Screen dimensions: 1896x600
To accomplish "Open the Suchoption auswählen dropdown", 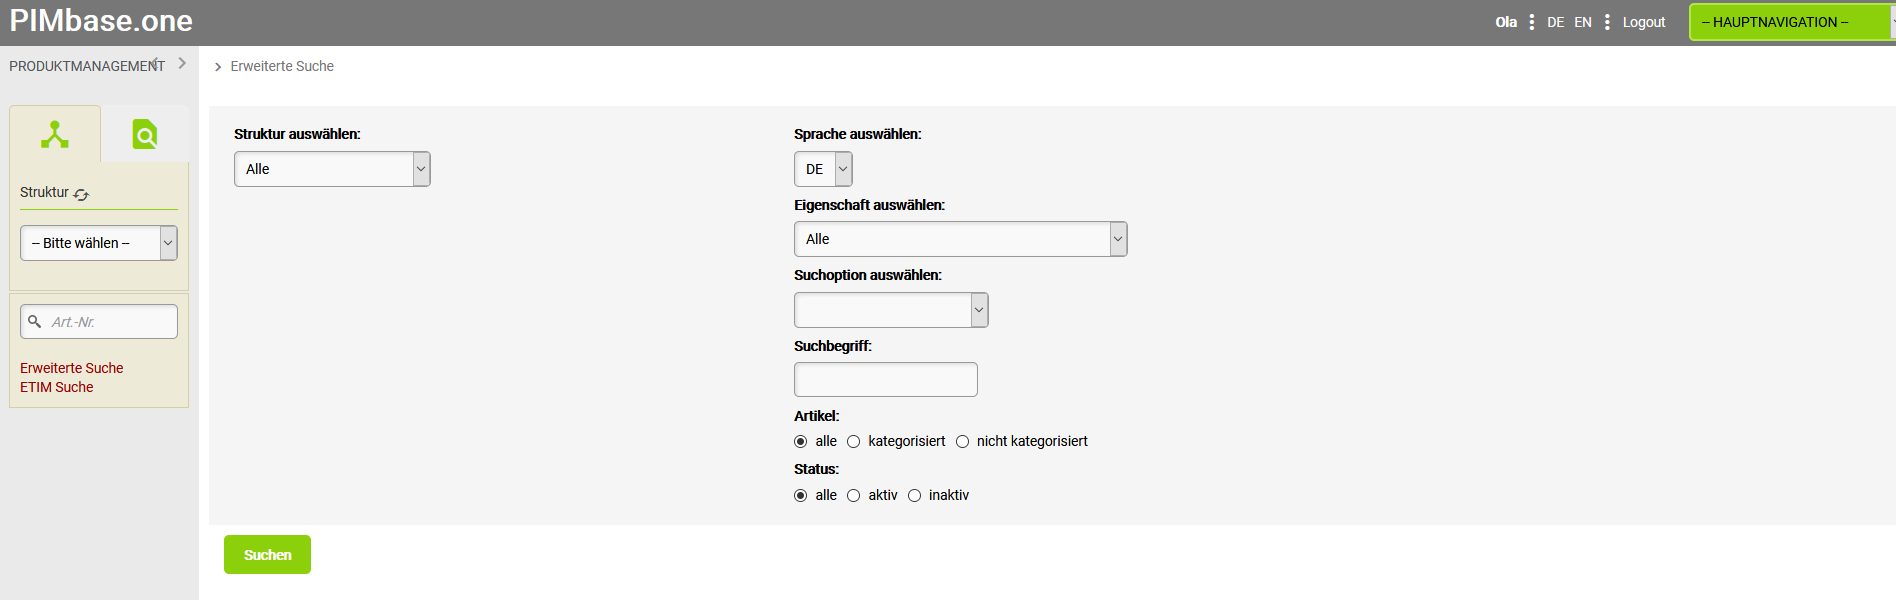I will [x=890, y=310].
